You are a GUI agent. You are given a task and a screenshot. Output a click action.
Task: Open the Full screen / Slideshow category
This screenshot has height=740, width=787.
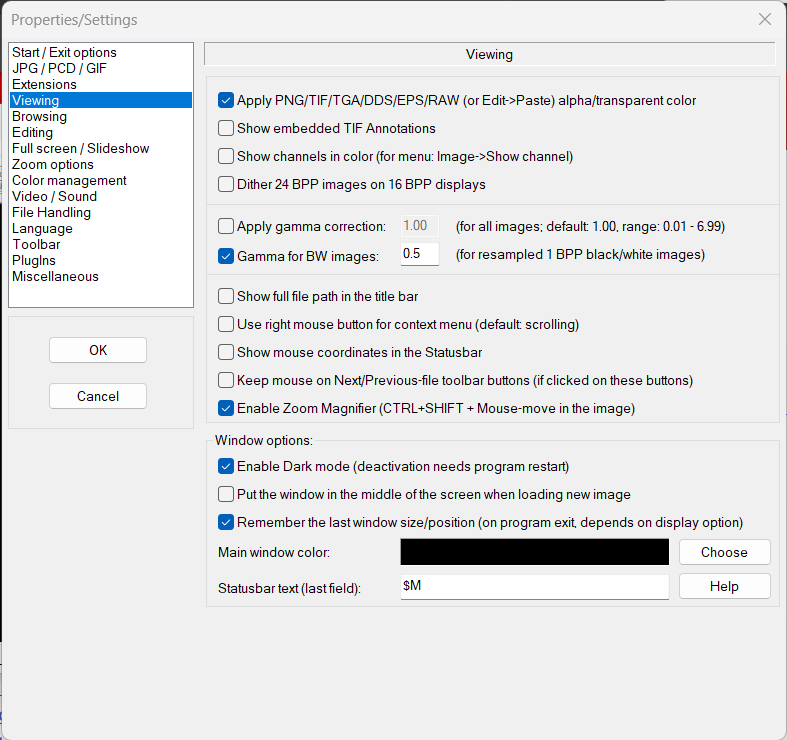tap(80, 148)
